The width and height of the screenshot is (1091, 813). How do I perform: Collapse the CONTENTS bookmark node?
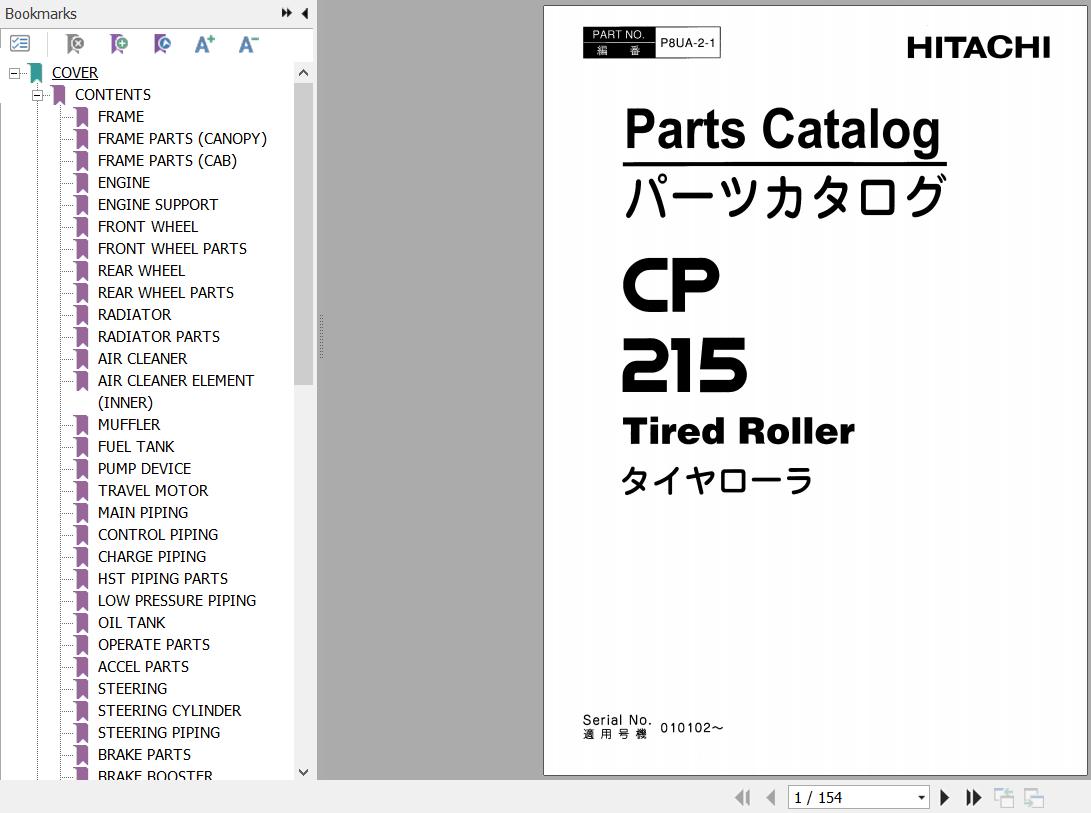click(37, 95)
